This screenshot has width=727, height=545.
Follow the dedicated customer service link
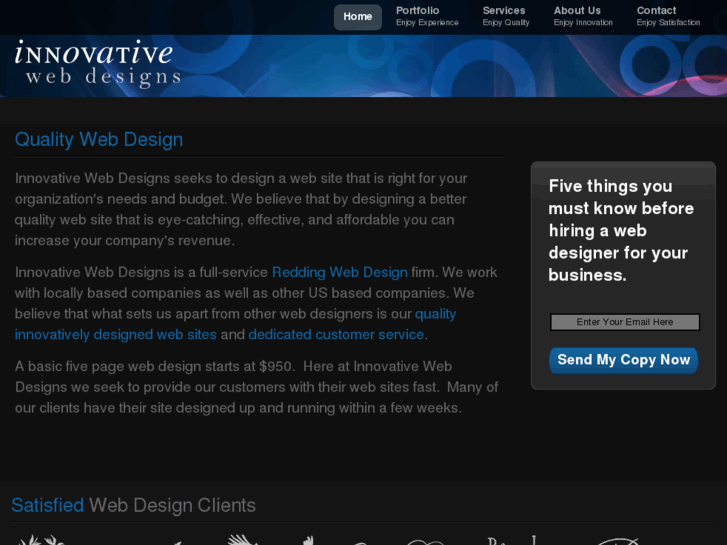click(x=336, y=334)
